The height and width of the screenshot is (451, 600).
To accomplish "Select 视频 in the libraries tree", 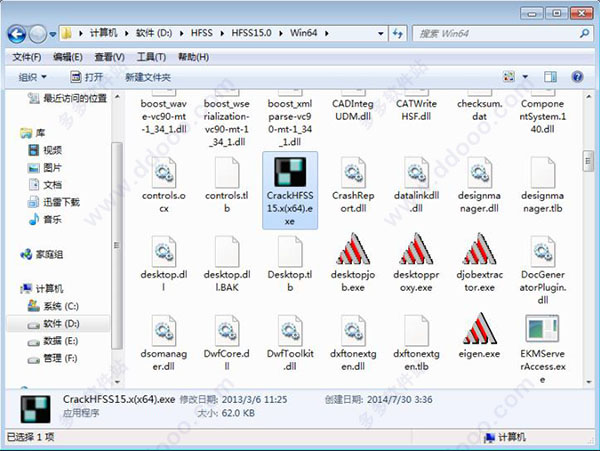I will [x=45, y=150].
